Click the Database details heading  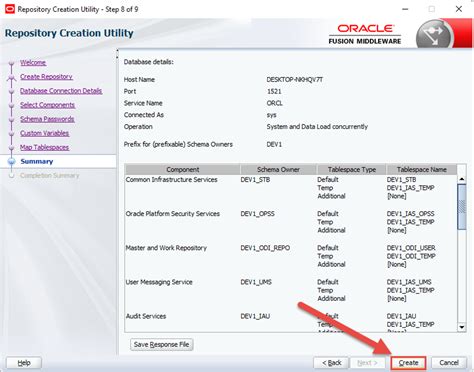click(149, 62)
